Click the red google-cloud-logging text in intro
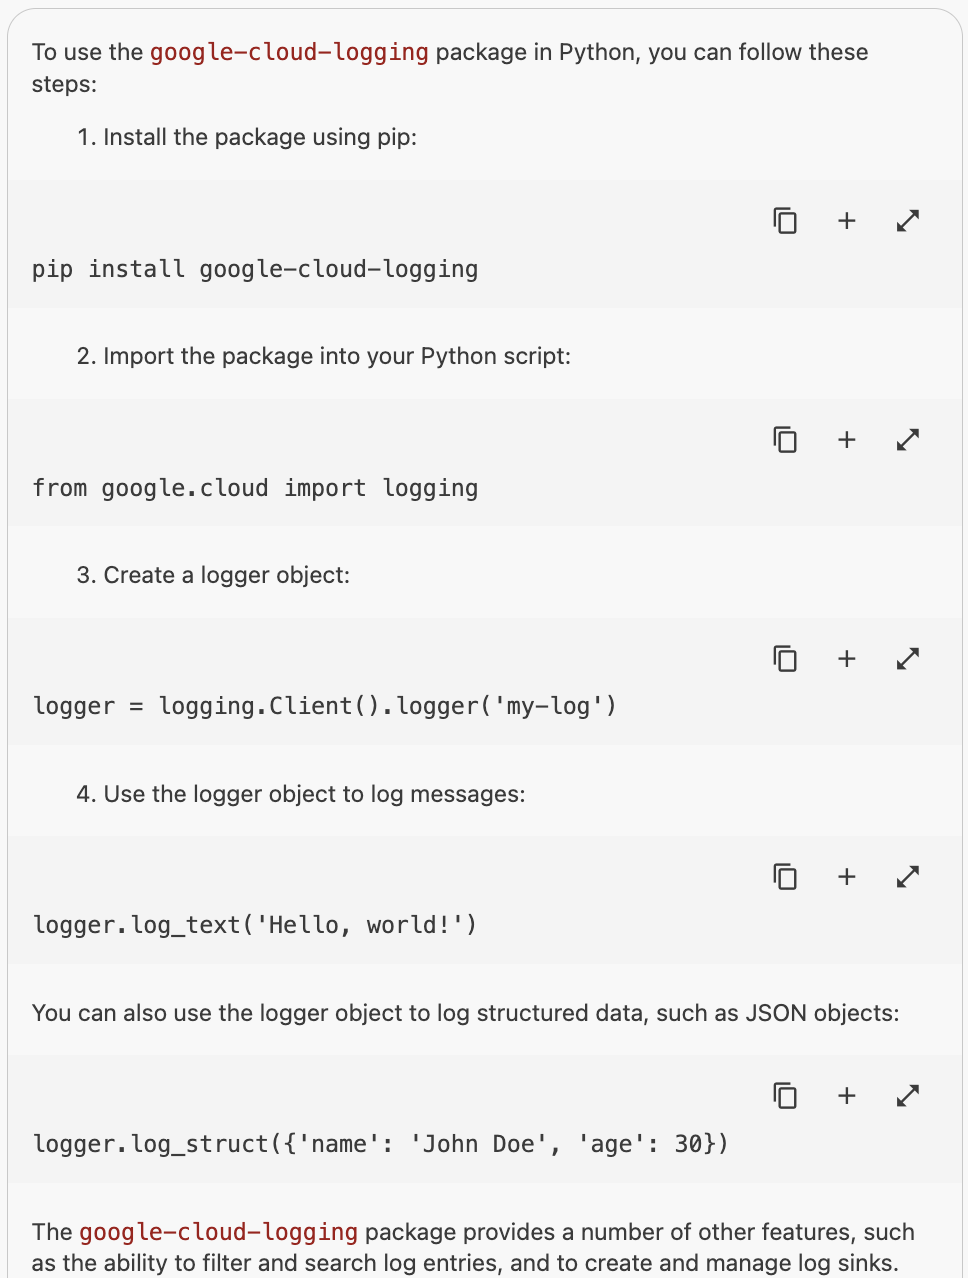Screen dimensions: 968x1278 (x=289, y=52)
